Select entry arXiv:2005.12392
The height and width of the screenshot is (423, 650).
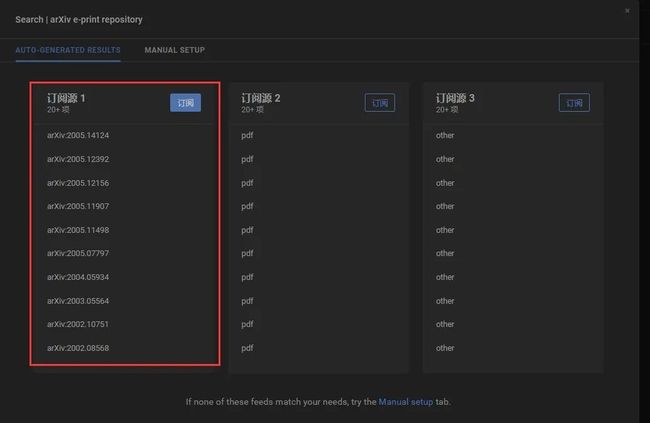coord(78,159)
